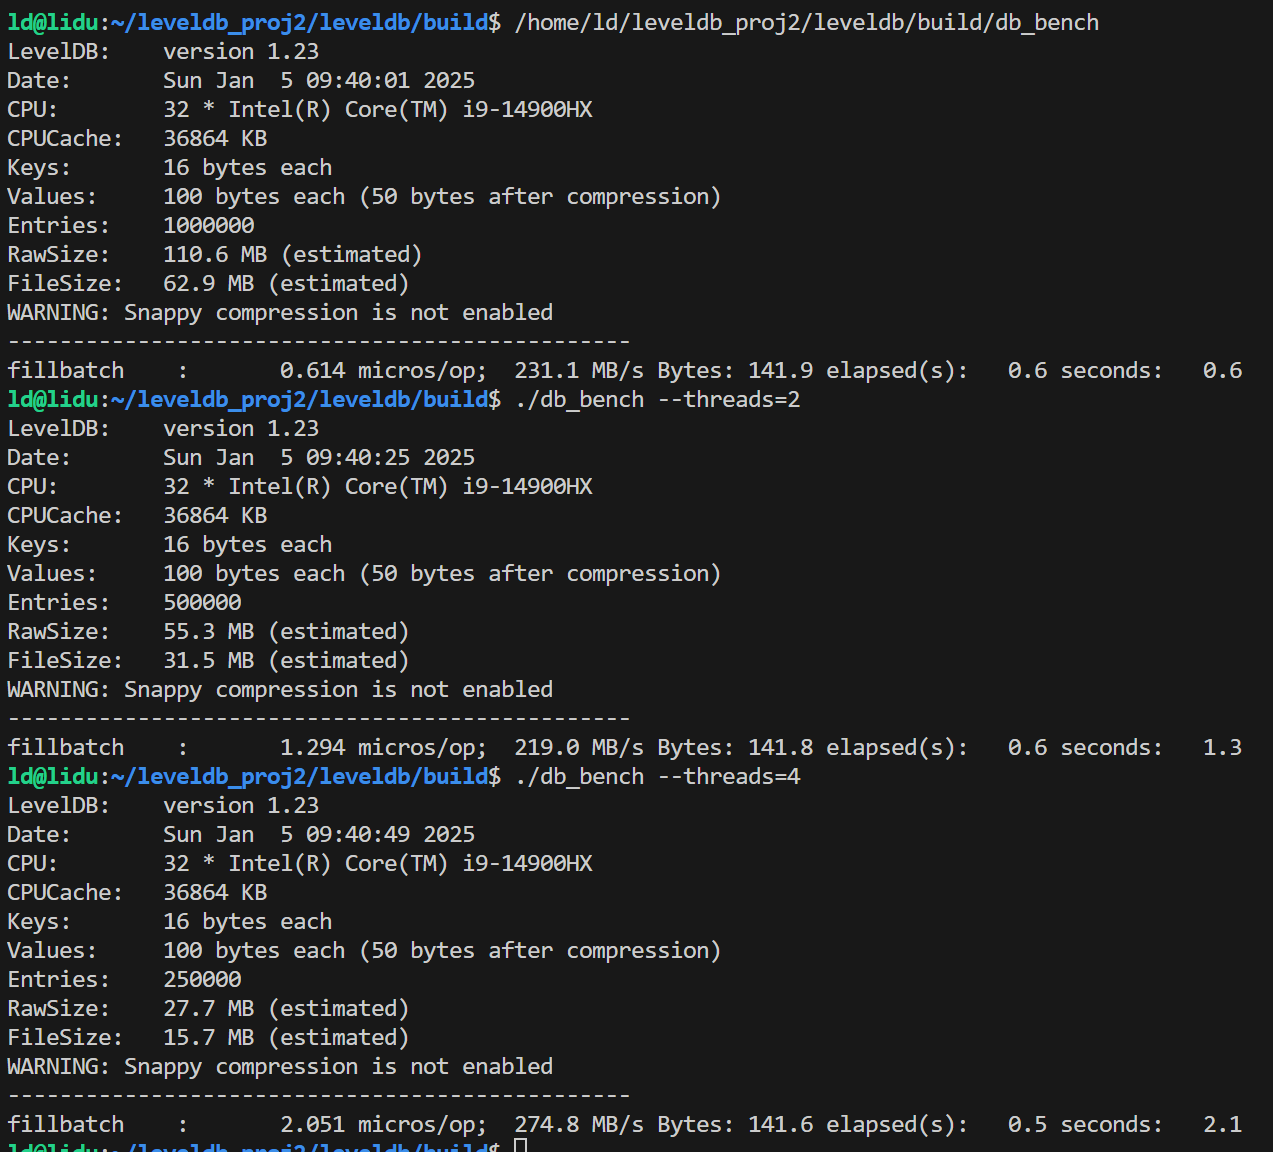The width and height of the screenshot is (1273, 1152).
Task: Click the '219.0 MB/s' throughput value
Action: 579,747
